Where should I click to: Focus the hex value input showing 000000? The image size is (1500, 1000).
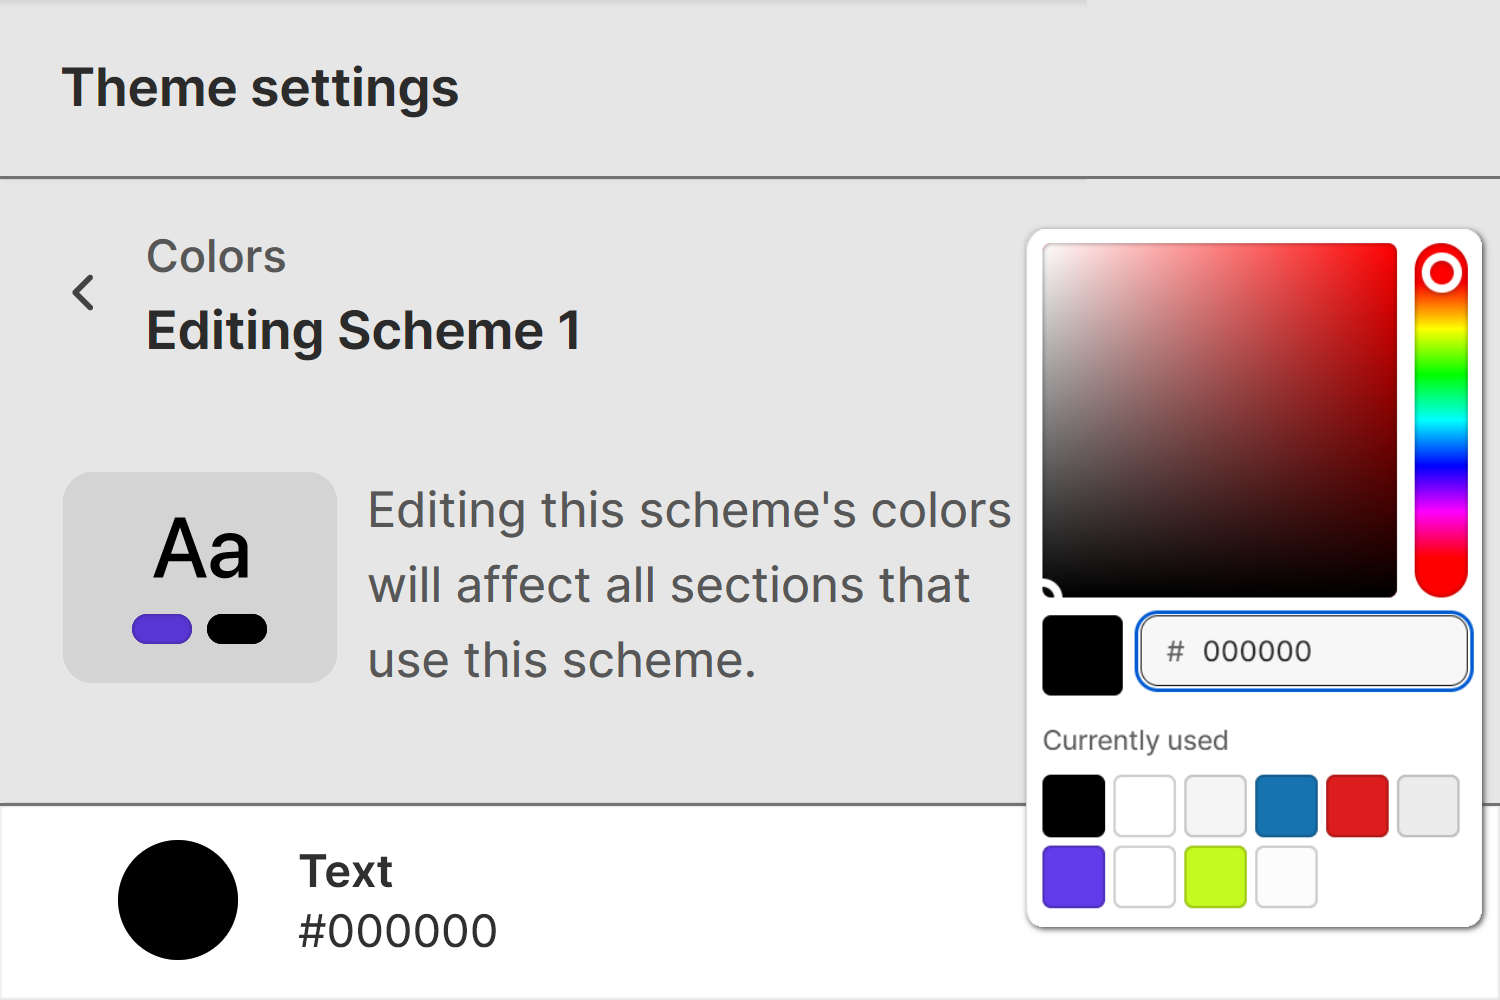coord(1300,652)
